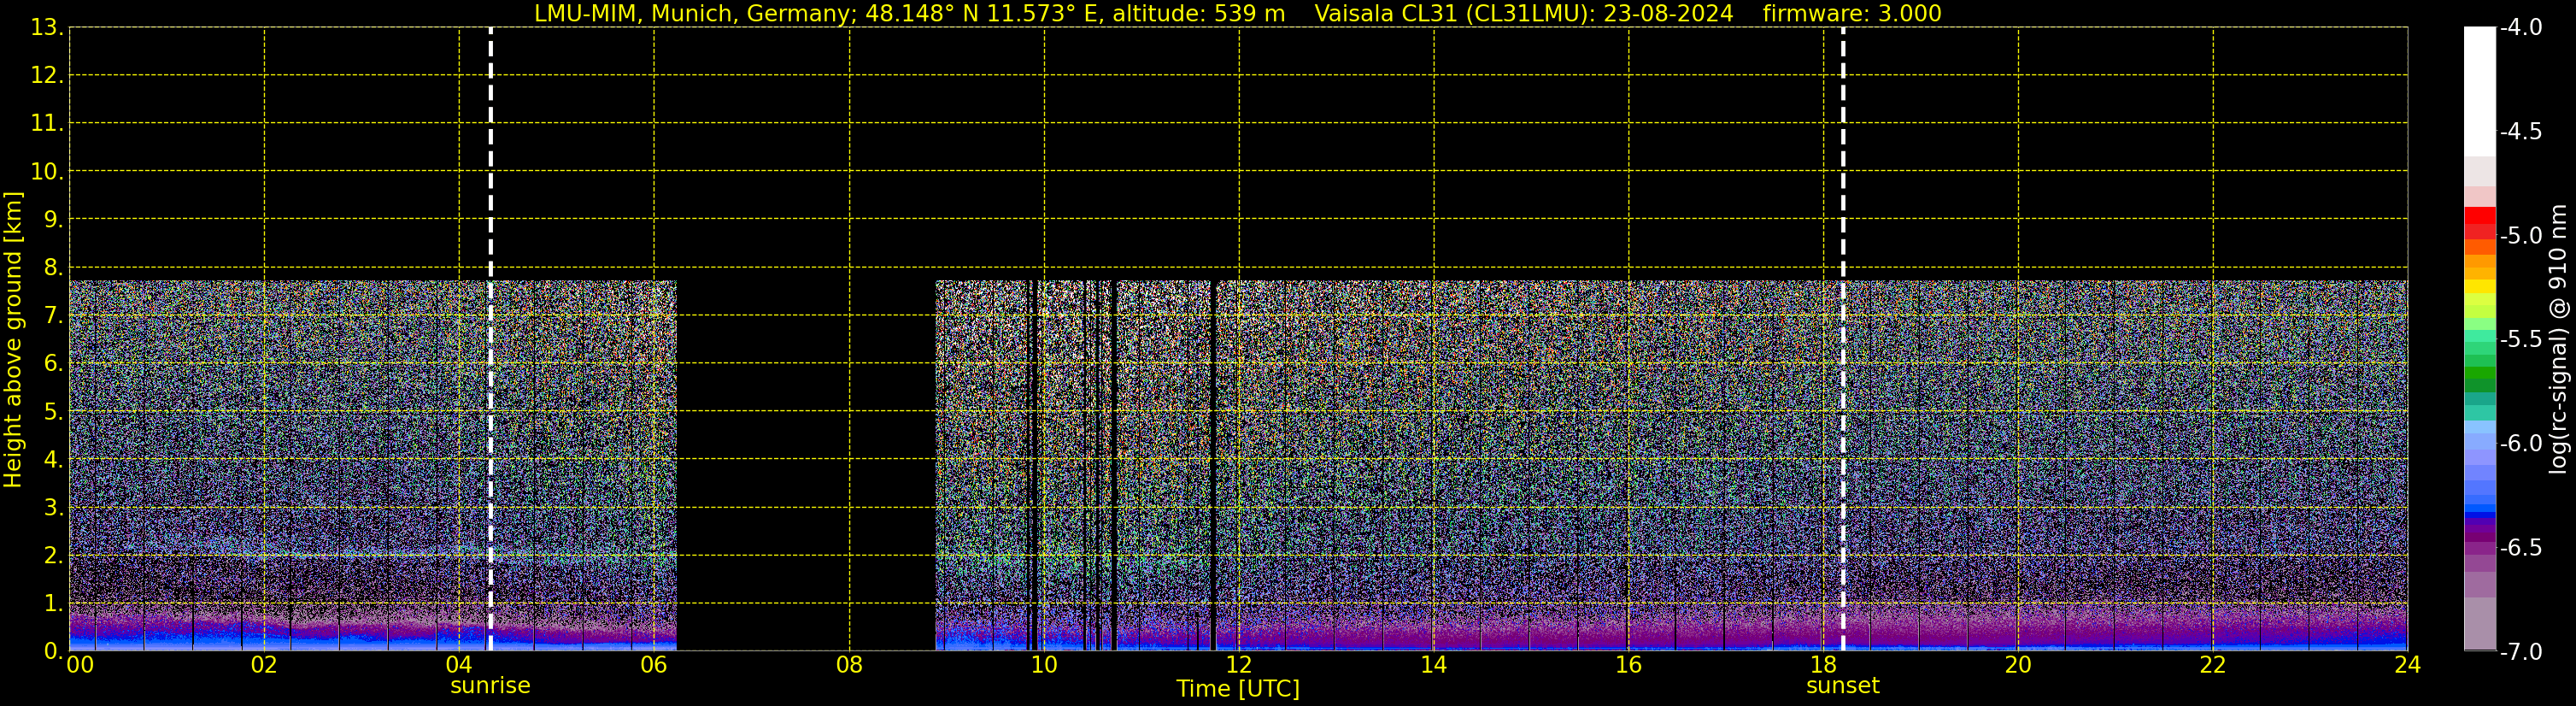Image resolution: width=2576 pixels, height=706 pixels.
Task: Click the red band in the colorbar
Action: click(2479, 217)
